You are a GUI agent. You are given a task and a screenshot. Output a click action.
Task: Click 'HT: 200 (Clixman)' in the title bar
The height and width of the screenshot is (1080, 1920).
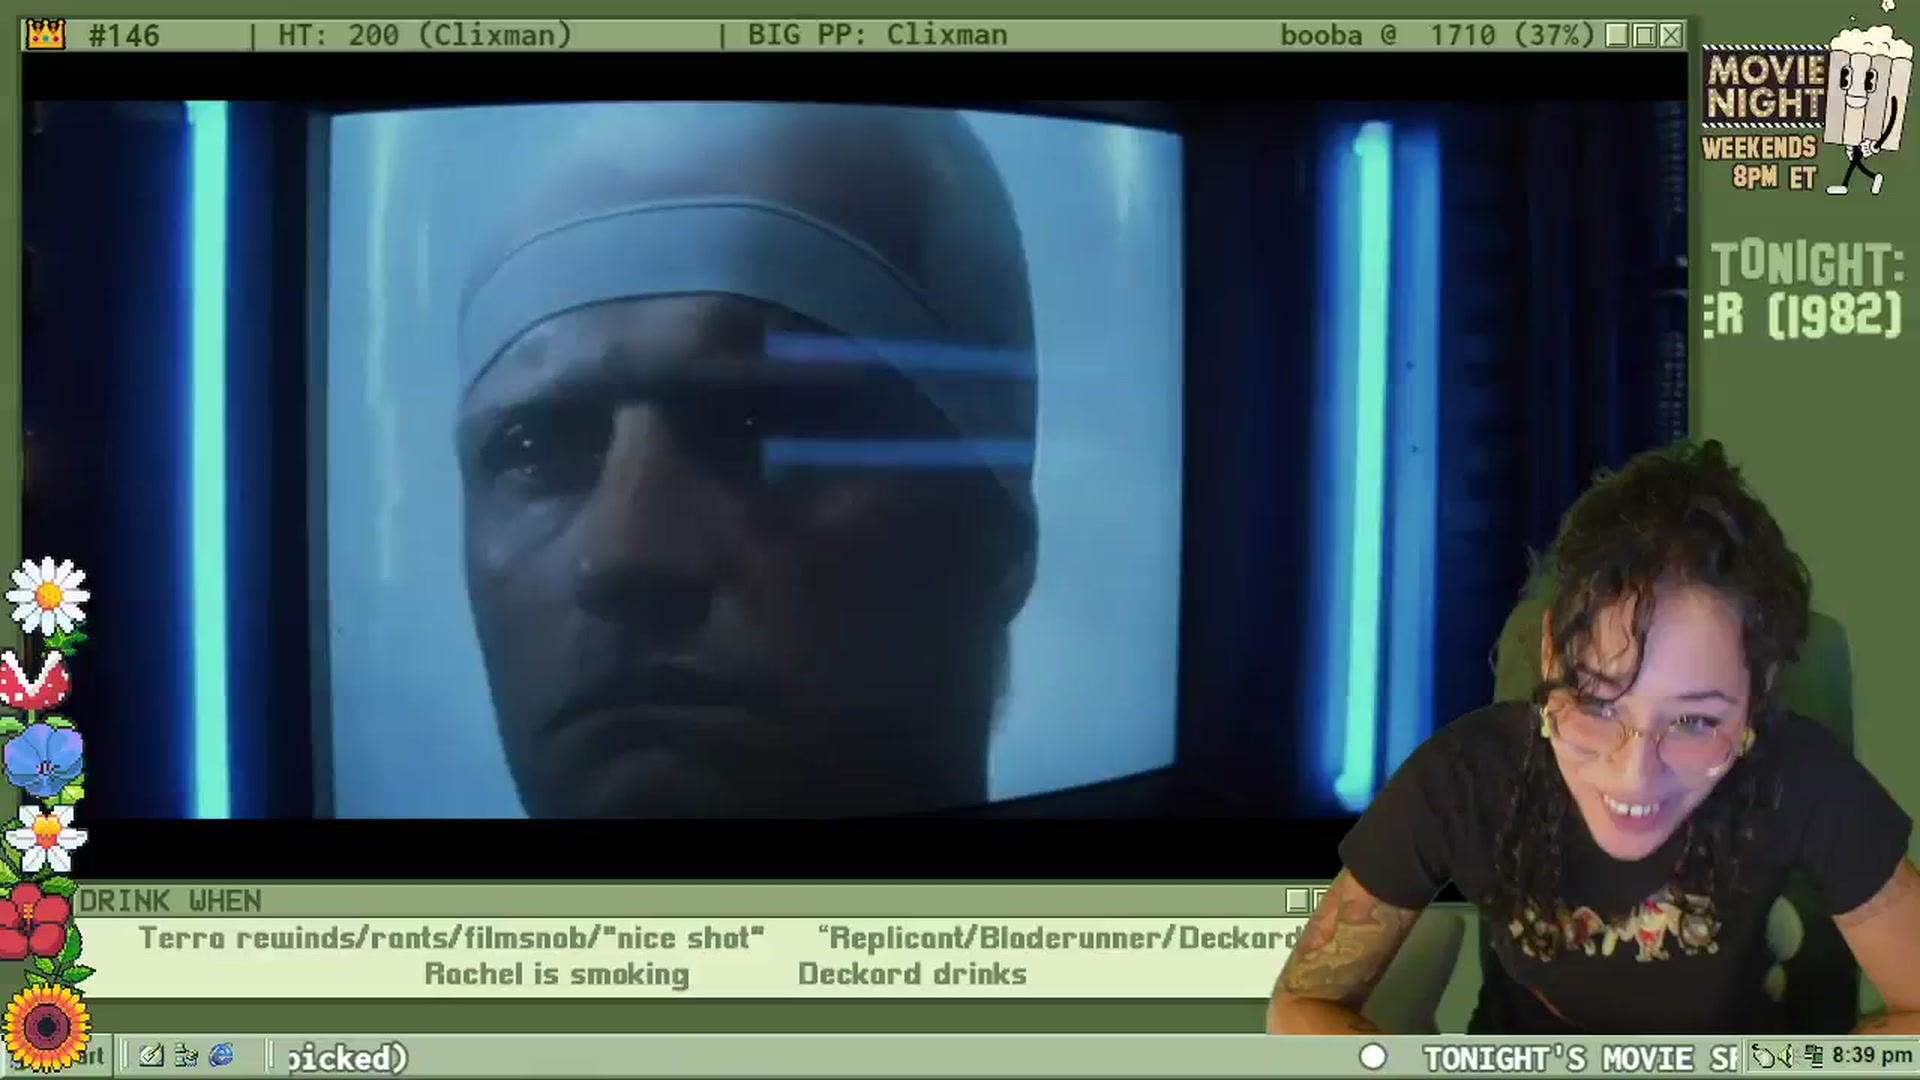click(x=425, y=35)
